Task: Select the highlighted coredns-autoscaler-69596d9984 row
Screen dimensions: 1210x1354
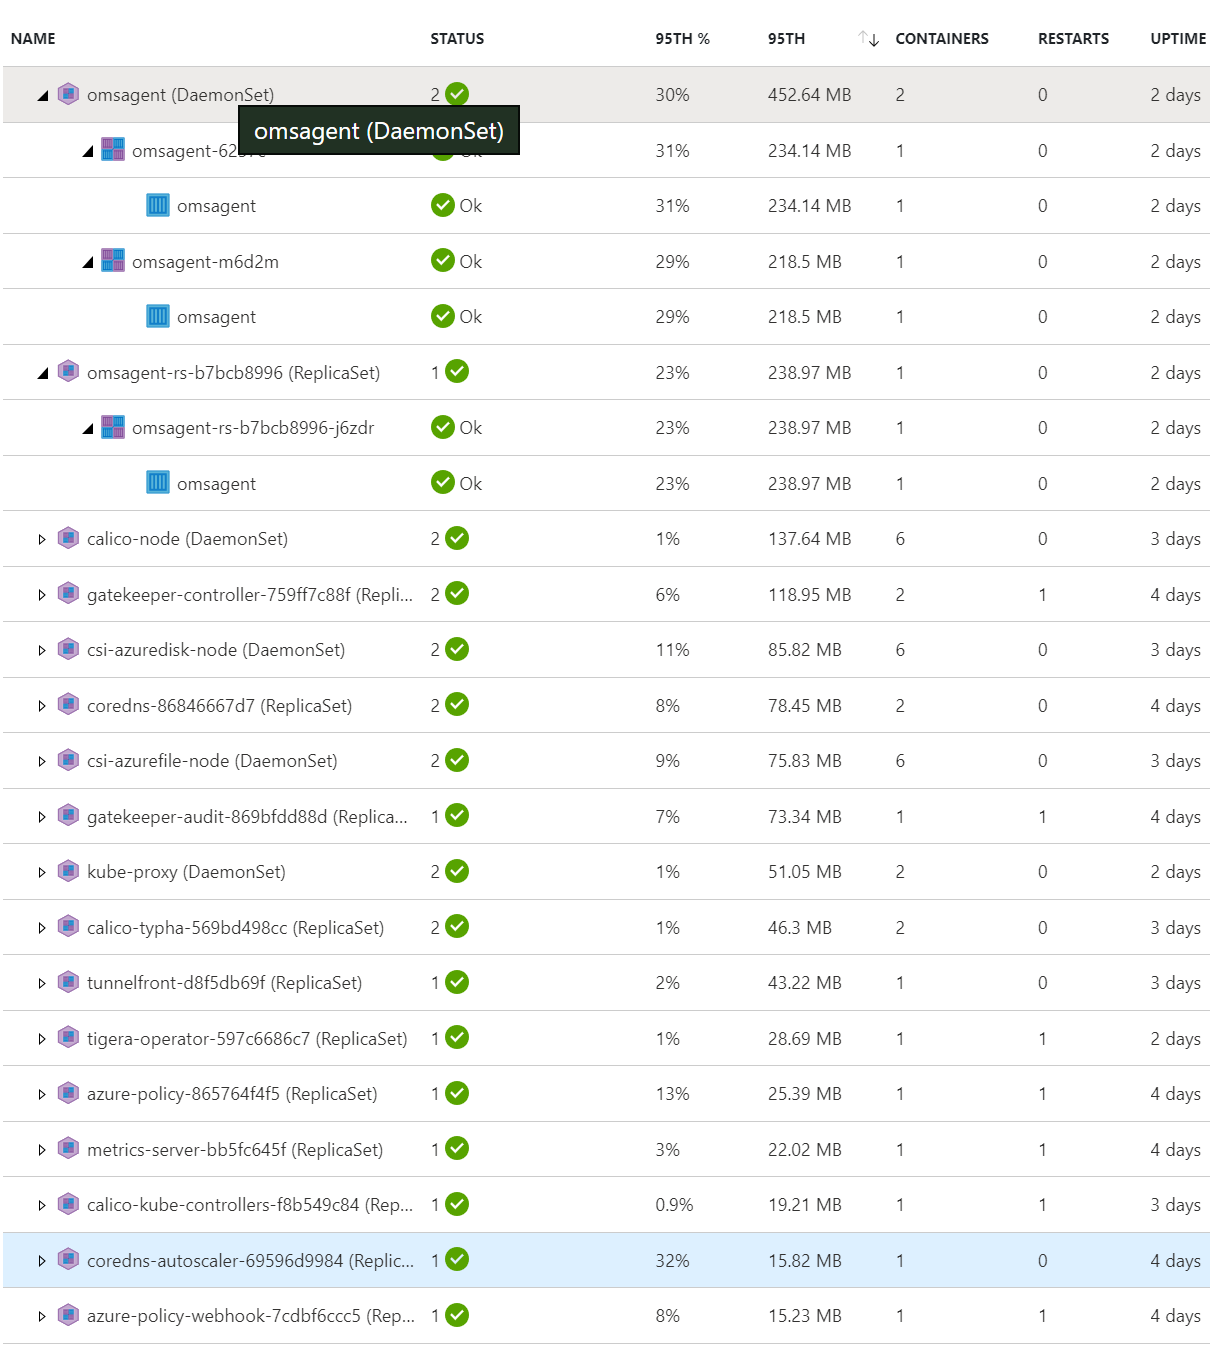Action: click(x=600, y=1260)
